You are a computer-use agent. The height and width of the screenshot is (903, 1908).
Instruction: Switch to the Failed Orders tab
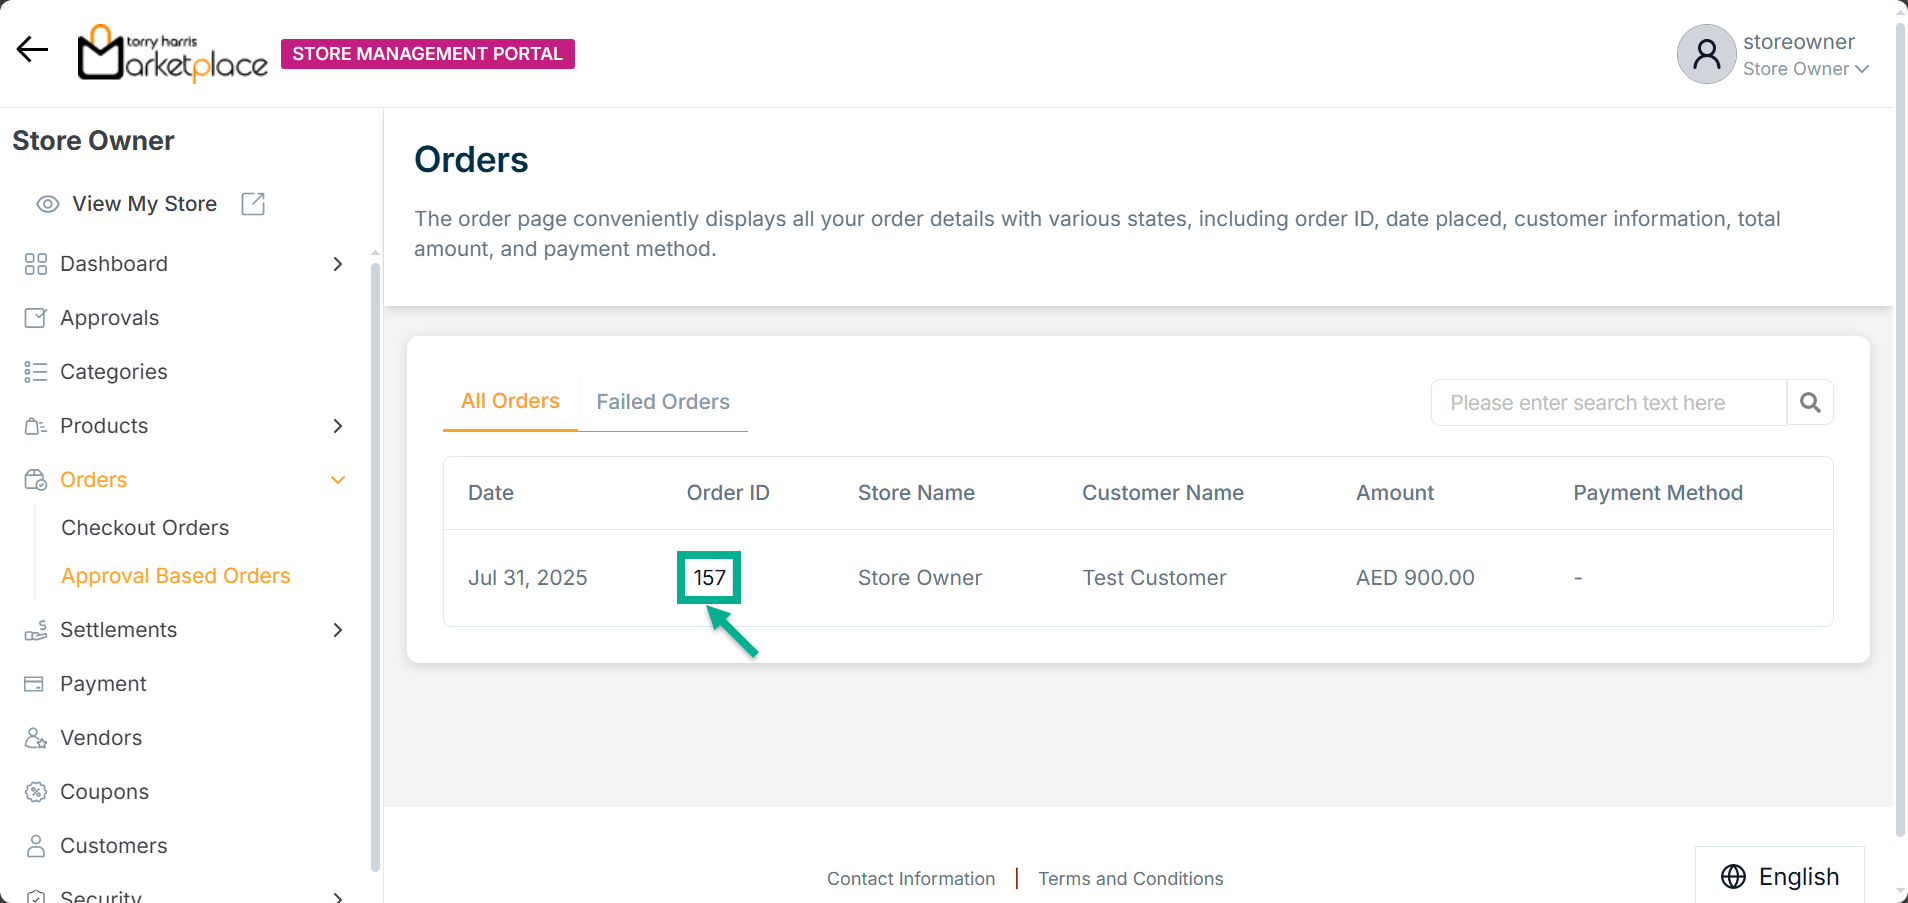(x=663, y=402)
